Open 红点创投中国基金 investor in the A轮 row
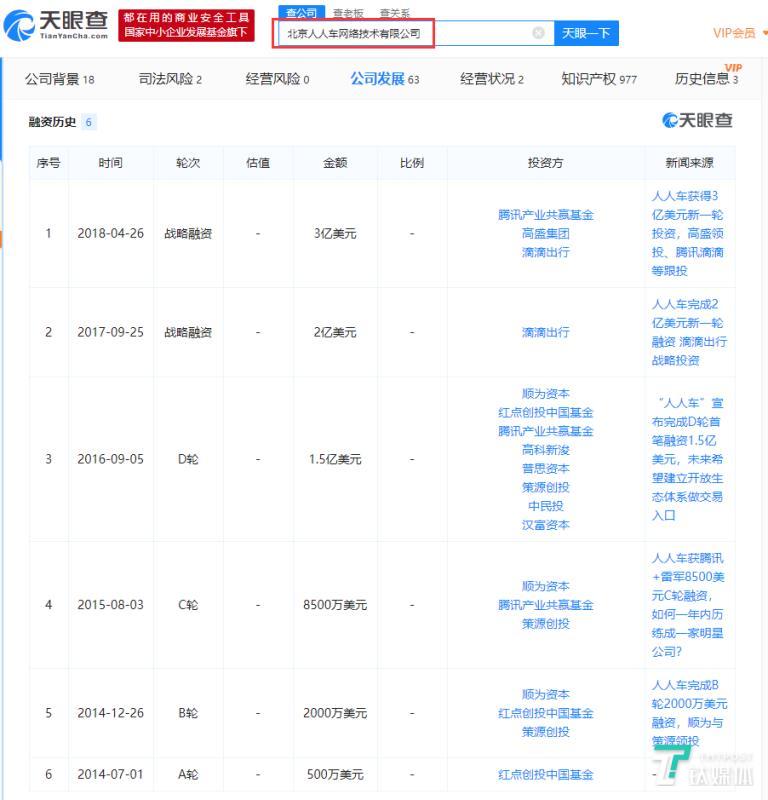Screen dimensions: 768x800 point(546,774)
